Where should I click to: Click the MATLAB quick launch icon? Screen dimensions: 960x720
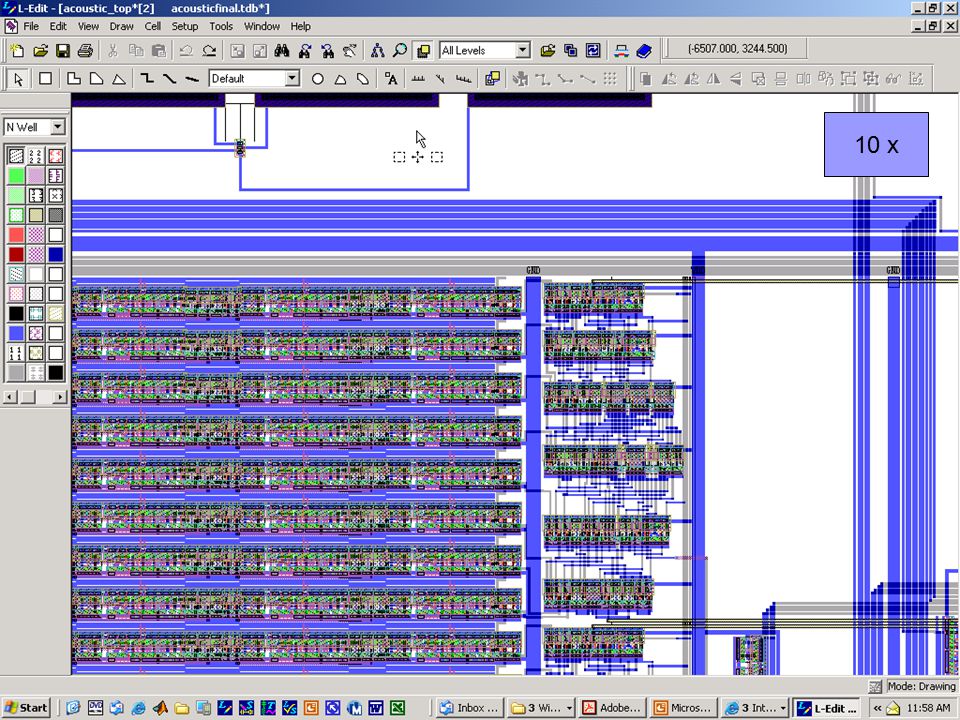160,708
